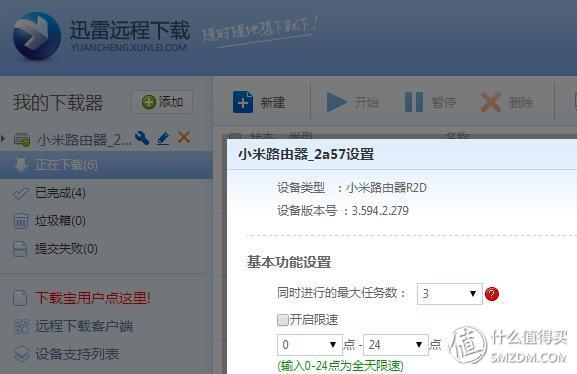Image resolution: width=577 pixels, height=374 pixels.
Task: Click the 提交失败 document icon
Action: pos(20,249)
